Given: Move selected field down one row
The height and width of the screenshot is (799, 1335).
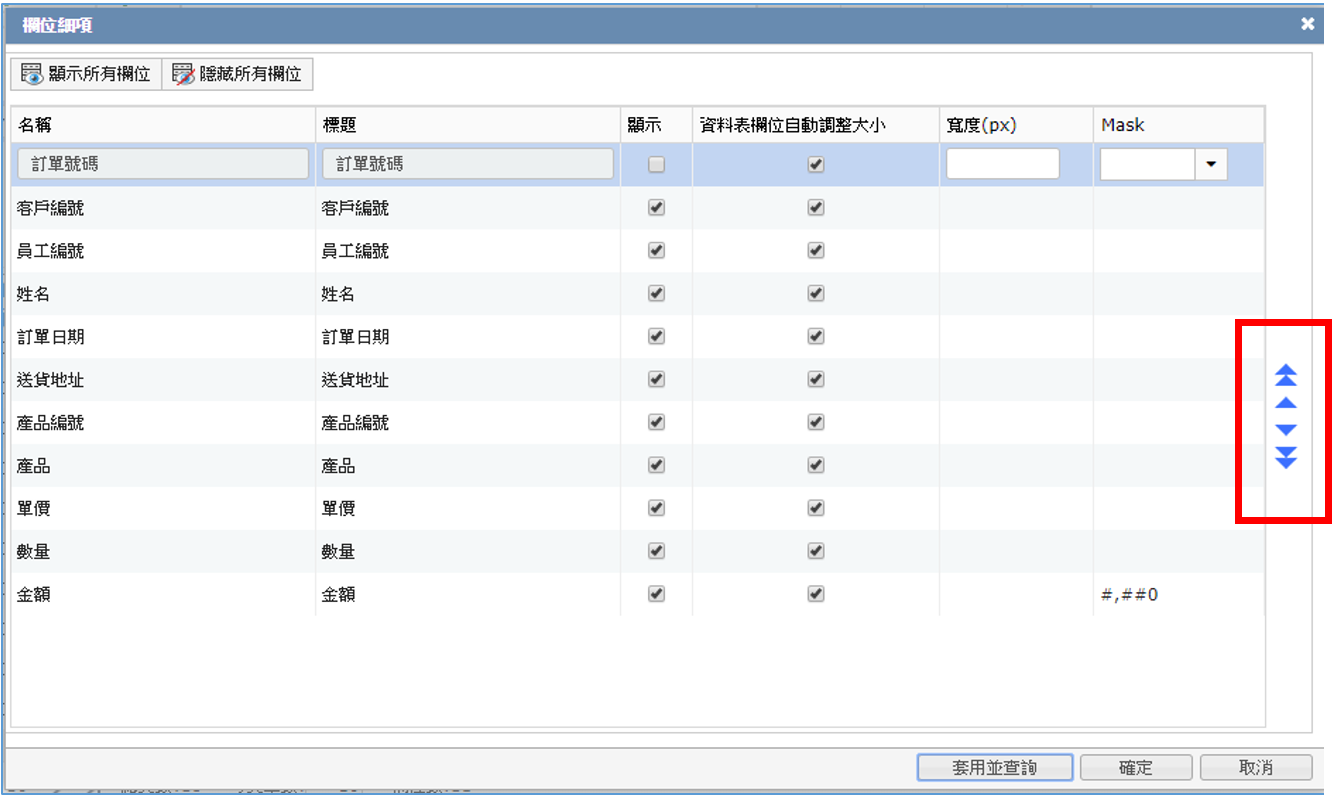Looking at the screenshot, I should (1286, 430).
